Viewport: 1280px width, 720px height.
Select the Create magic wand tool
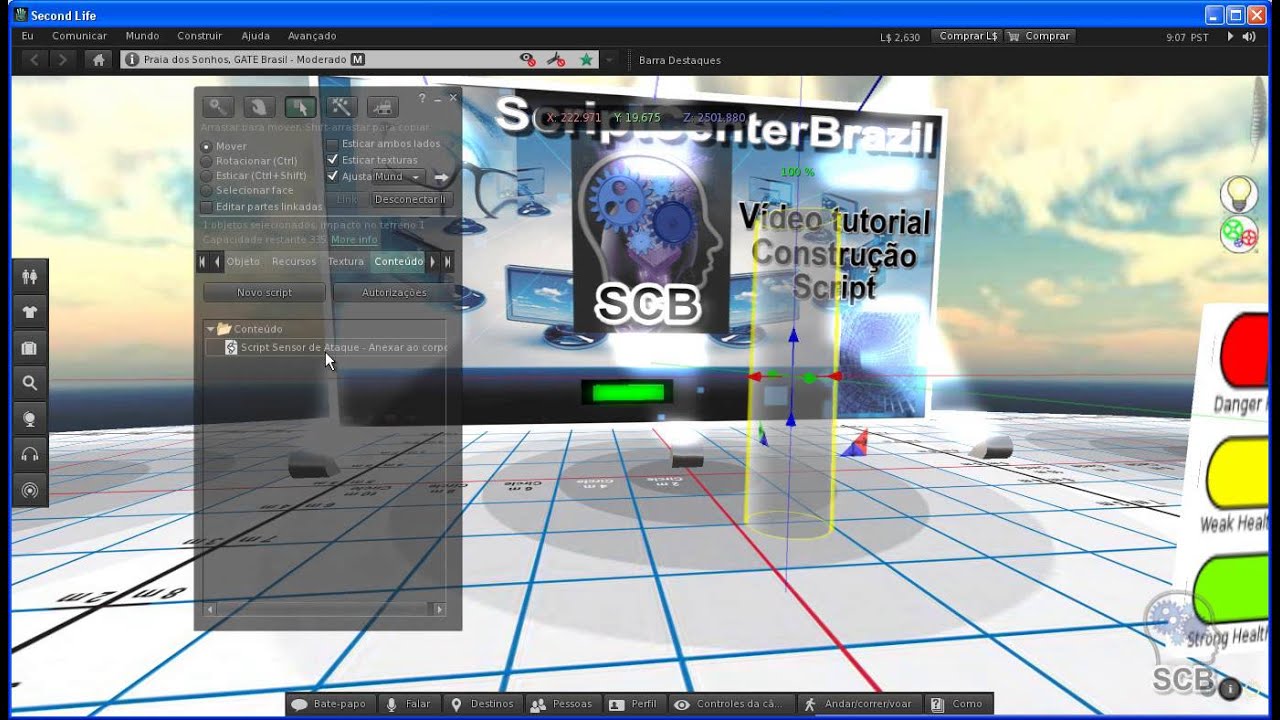341,107
